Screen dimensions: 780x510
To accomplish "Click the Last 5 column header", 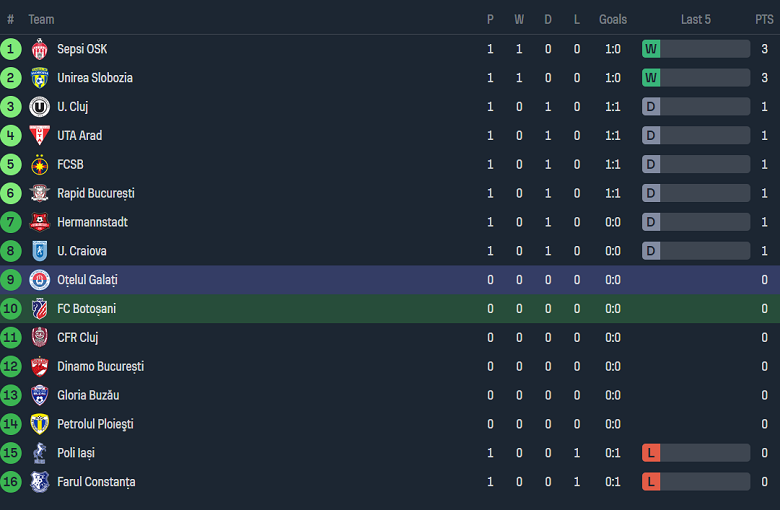I will click(695, 19).
